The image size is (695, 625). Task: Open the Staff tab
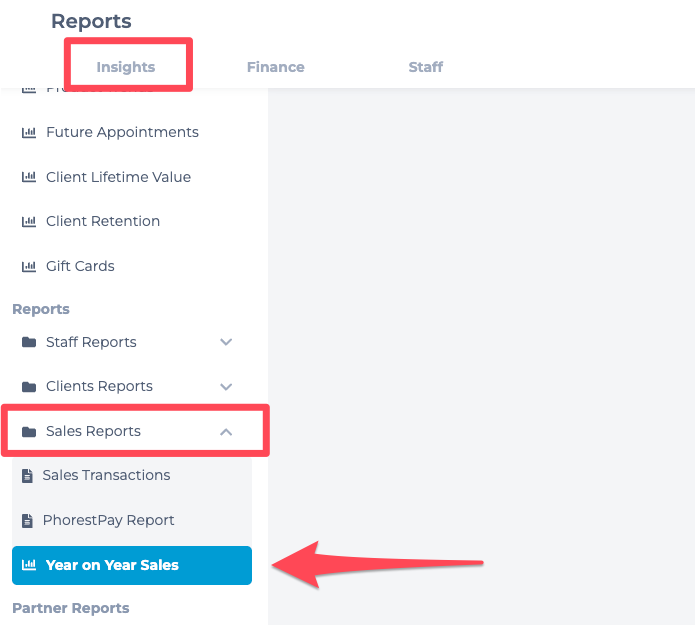click(426, 67)
